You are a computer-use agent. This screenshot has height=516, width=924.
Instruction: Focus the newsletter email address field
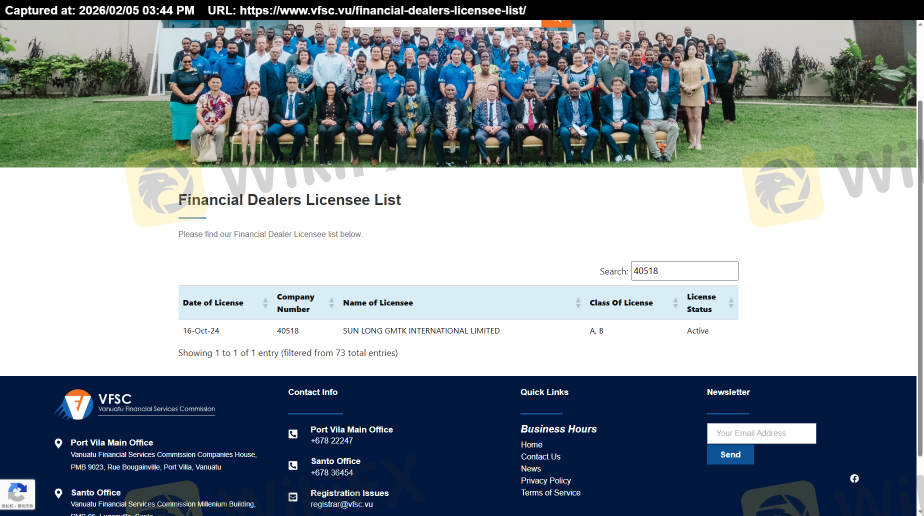[761, 433]
